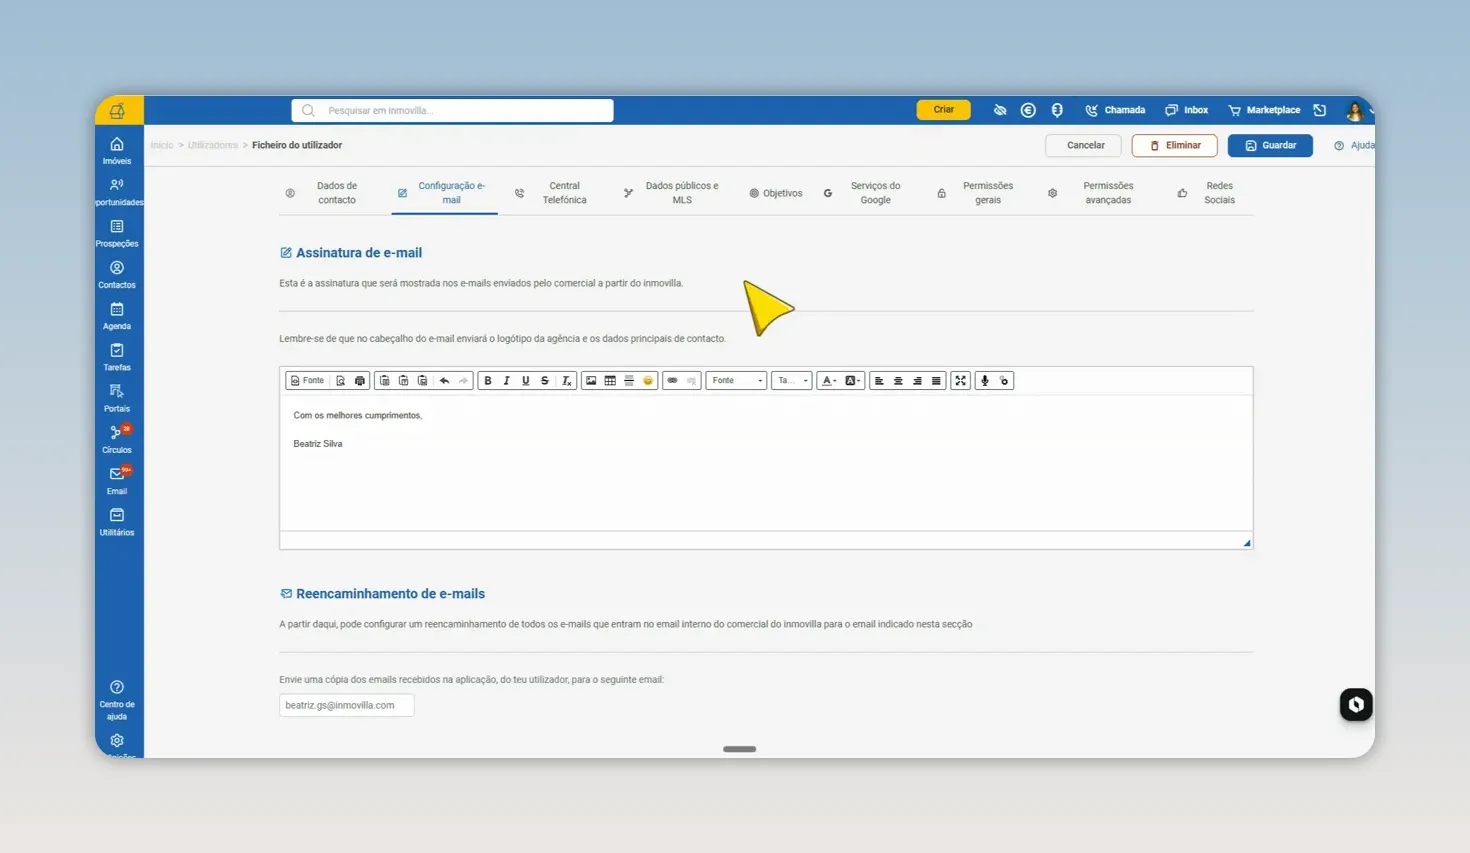This screenshot has height=853, width=1470.
Task: Switch to Dados de contacto tab
Action: click(323, 193)
